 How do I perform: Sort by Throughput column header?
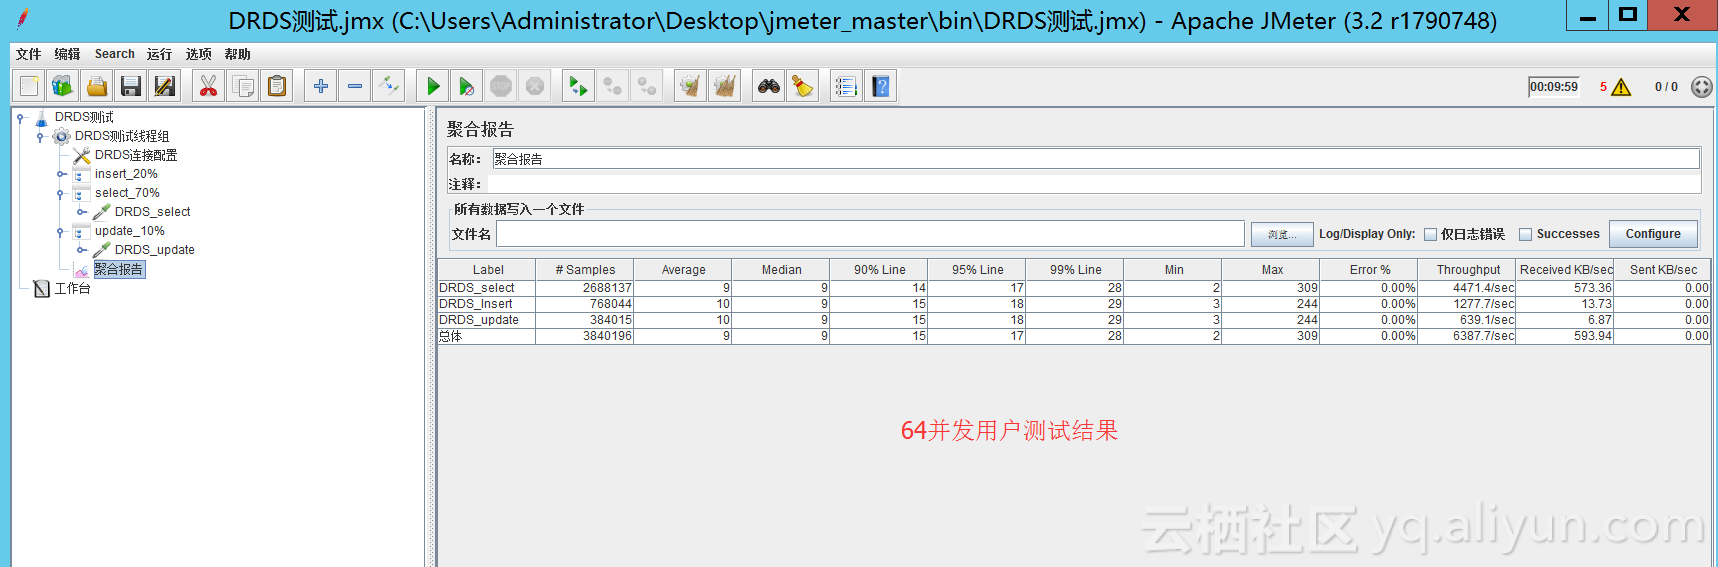[1467, 270]
